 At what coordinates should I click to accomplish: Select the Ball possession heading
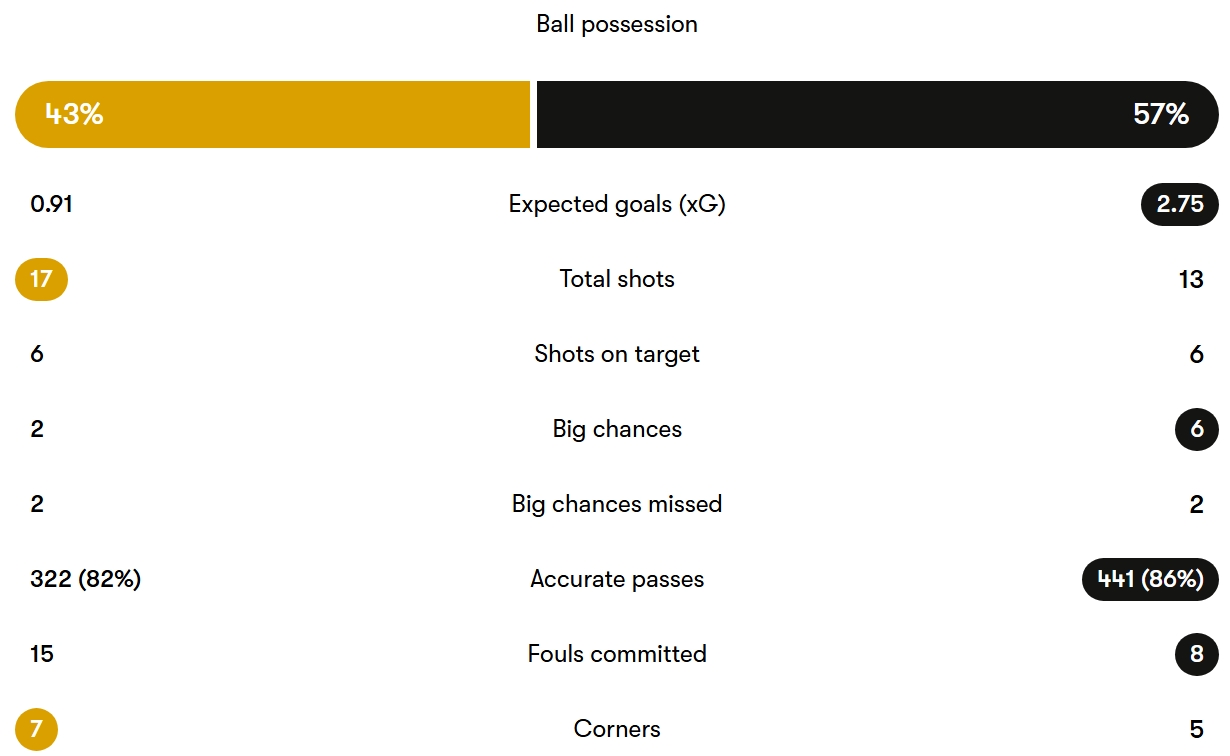coord(616,24)
